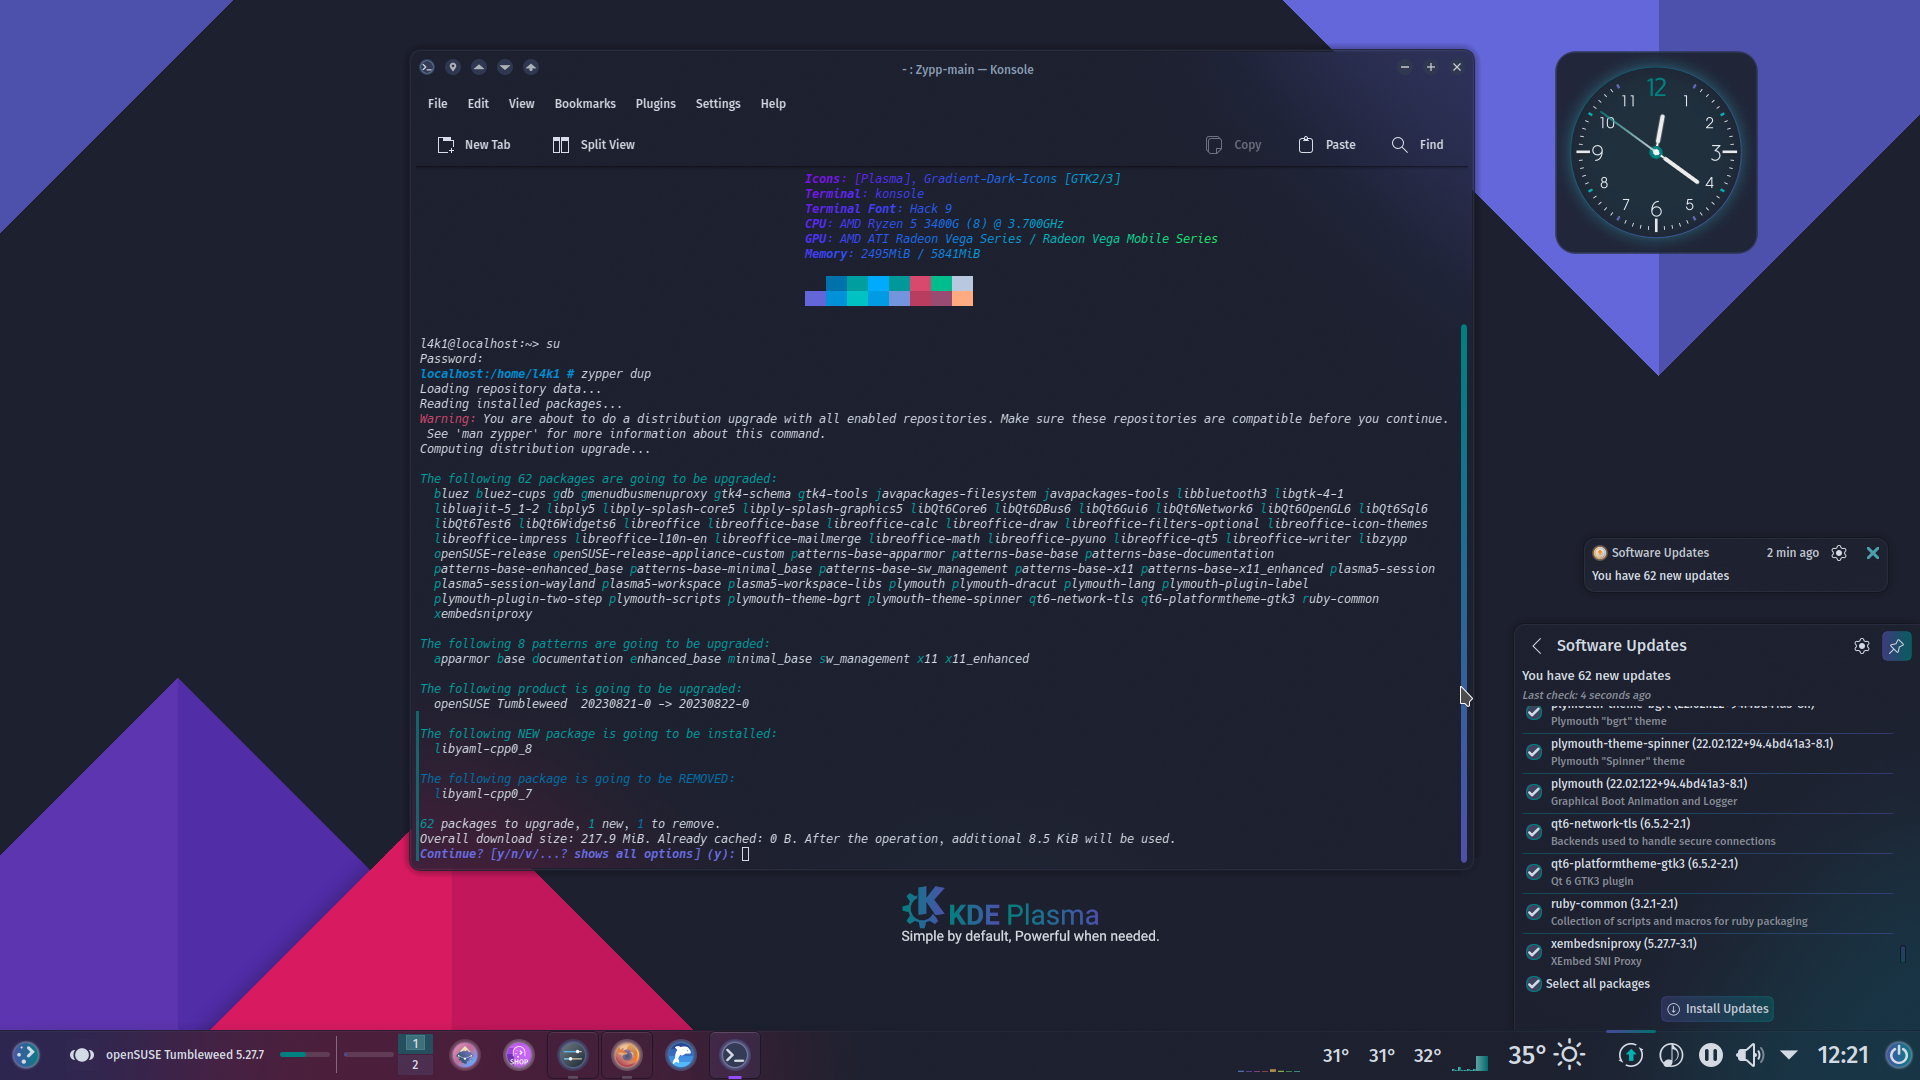1920x1080 pixels.
Task: Open the Plugins menu in Konsole
Action: 655,103
